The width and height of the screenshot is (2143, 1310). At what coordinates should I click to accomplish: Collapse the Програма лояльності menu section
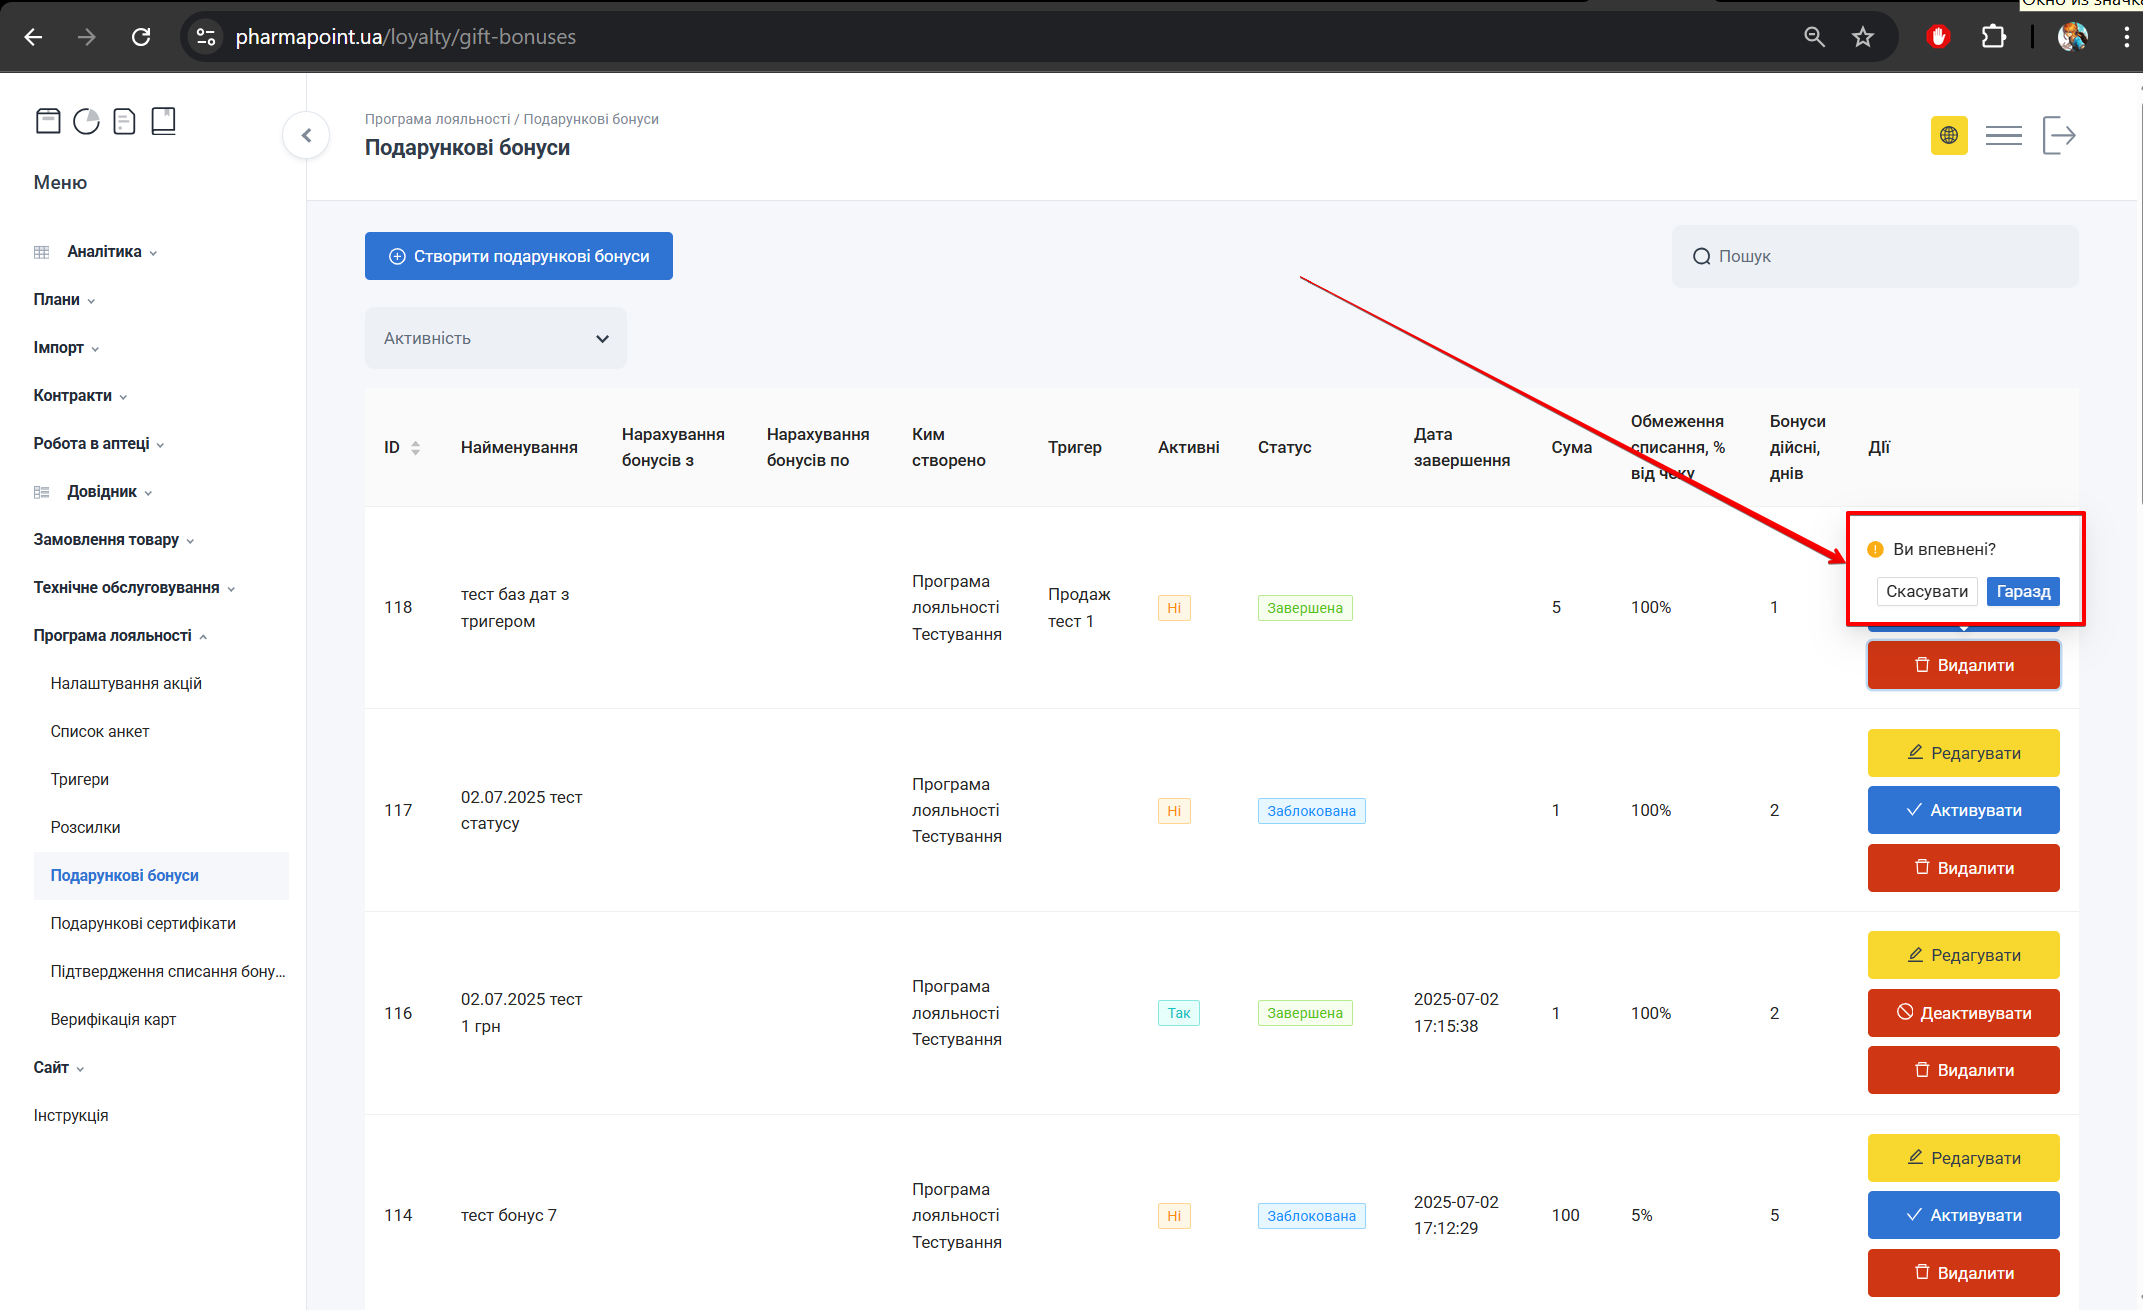[x=112, y=635]
